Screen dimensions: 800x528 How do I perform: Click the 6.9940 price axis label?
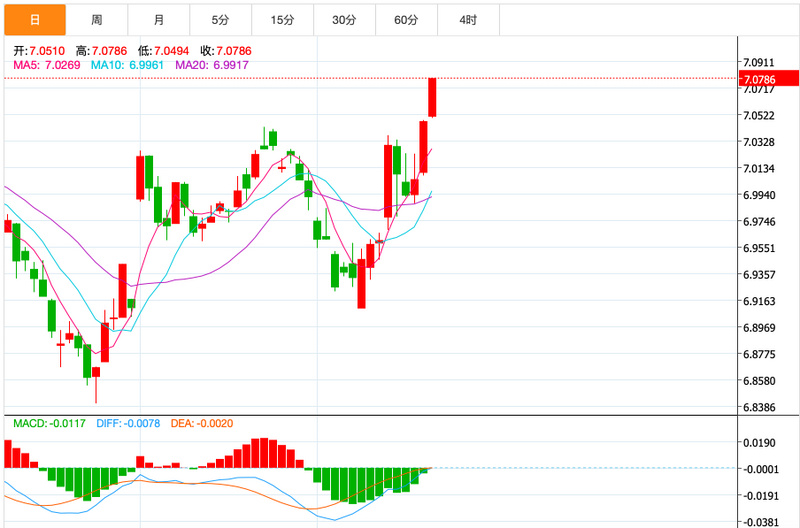pos(759,195)
